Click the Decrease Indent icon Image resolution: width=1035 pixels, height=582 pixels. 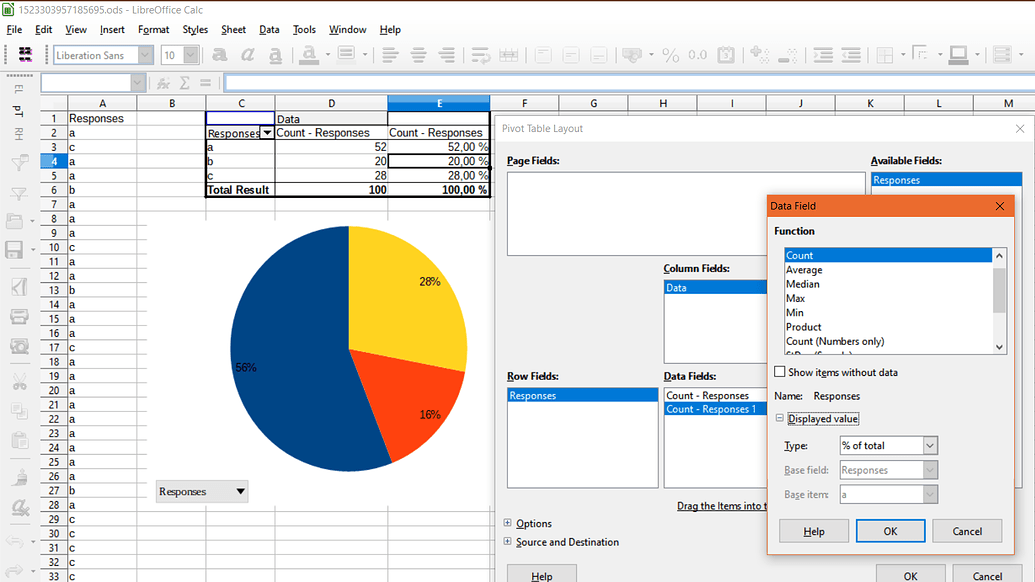click(851, 55)
